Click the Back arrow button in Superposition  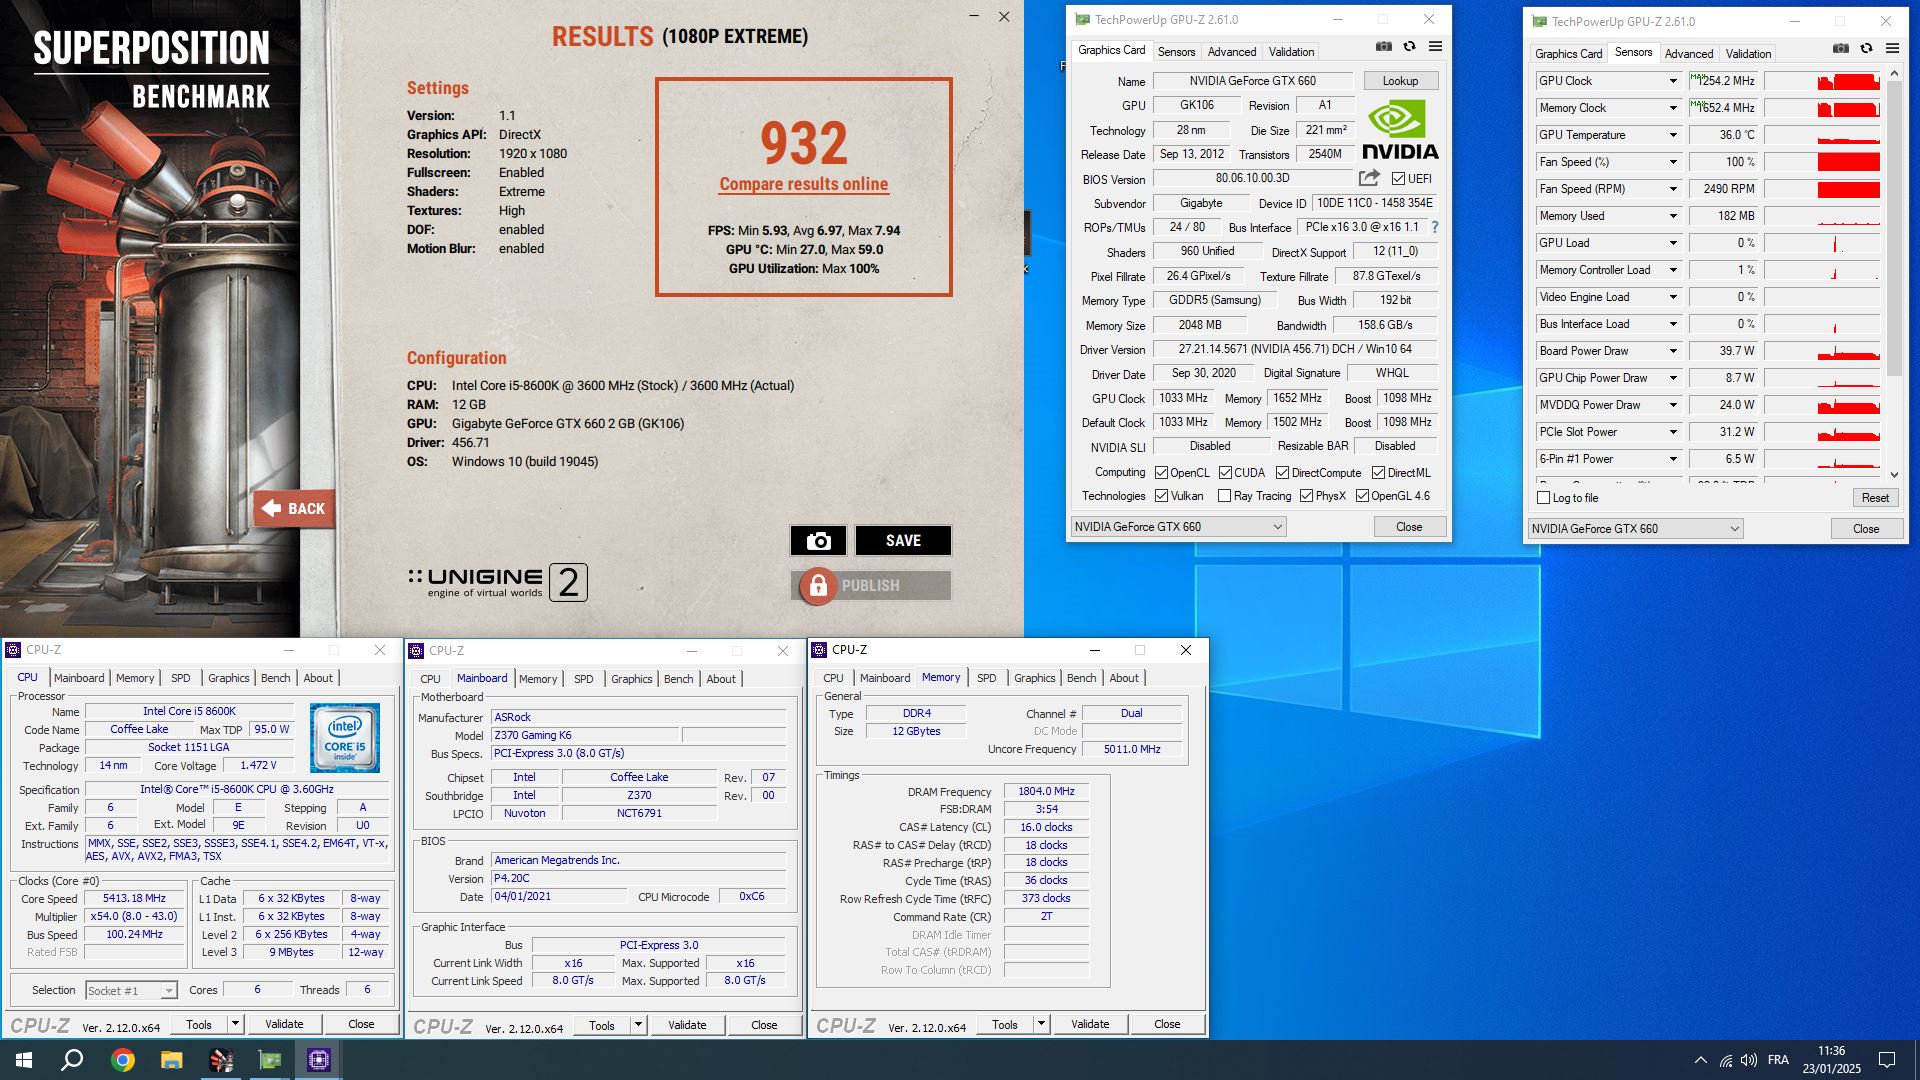click(x=294, y=509)
